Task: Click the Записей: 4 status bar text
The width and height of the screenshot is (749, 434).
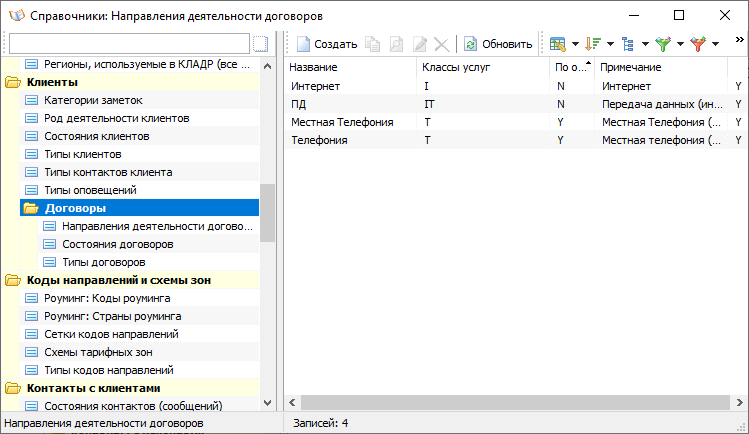Action: pos(321,423)
